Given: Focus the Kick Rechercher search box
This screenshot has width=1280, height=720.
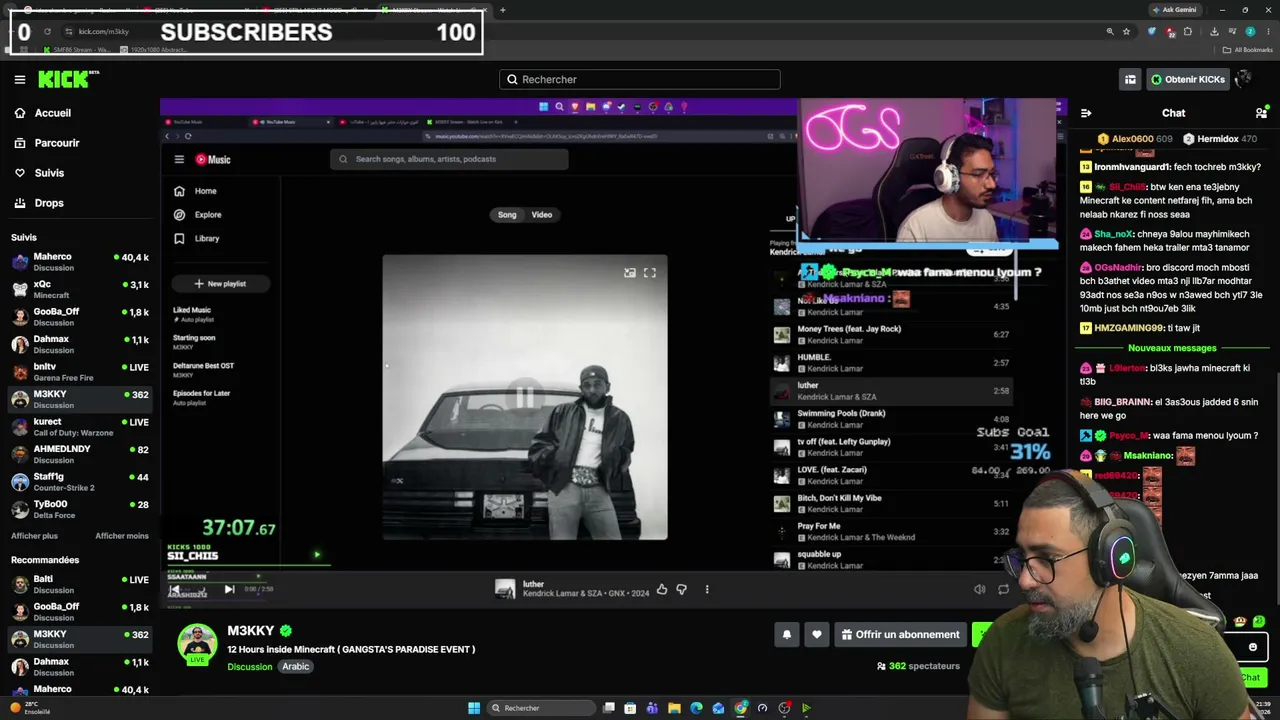Looking at the screenshot, I should (x=640, y=79).
